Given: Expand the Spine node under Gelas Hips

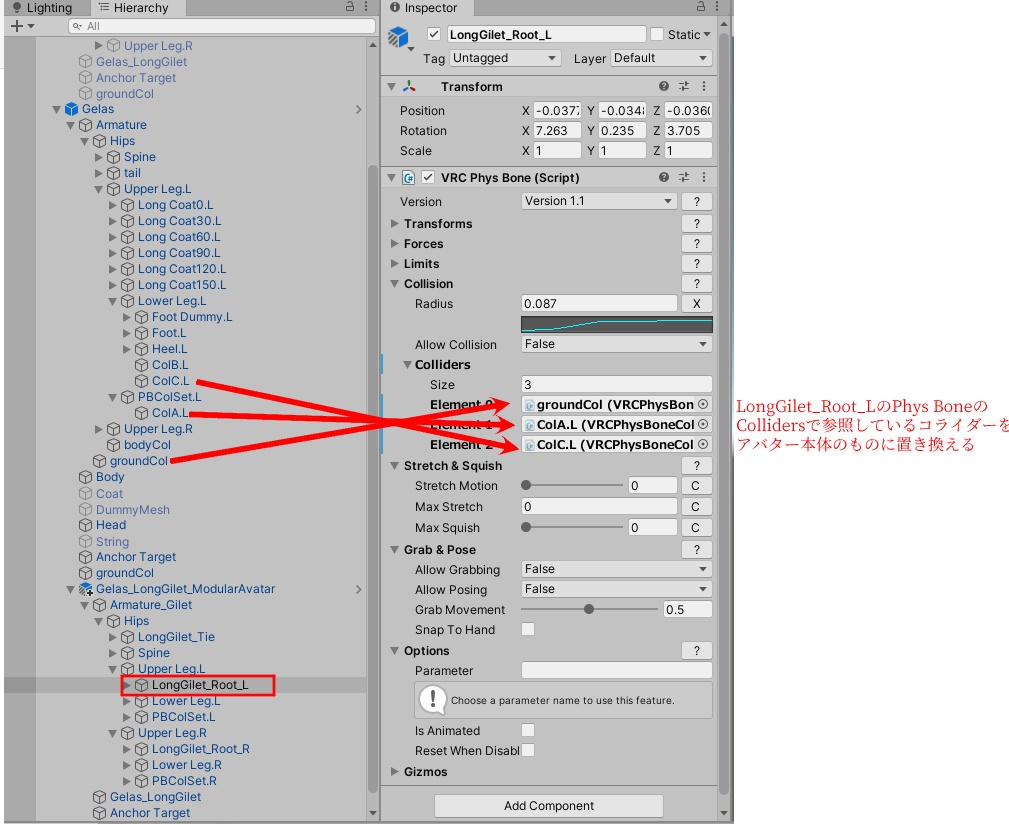Looking at the screenshot, I should [x=98, y=157].
